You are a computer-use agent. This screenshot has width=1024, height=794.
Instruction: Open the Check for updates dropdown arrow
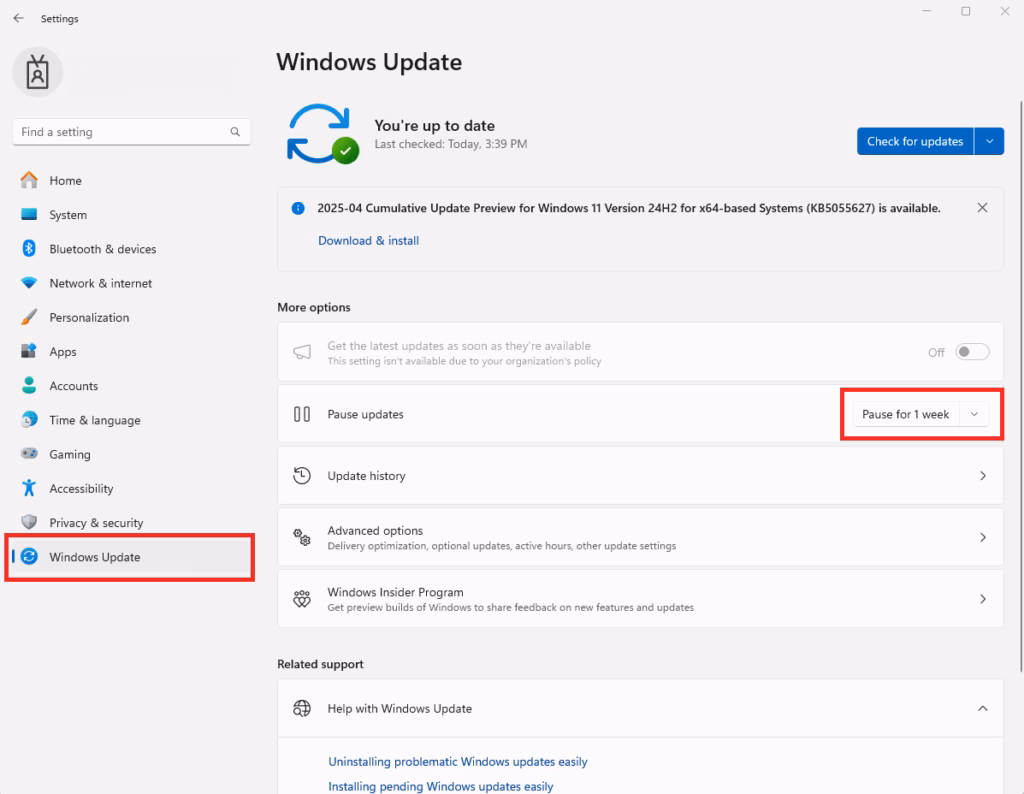tap(989, 141)
